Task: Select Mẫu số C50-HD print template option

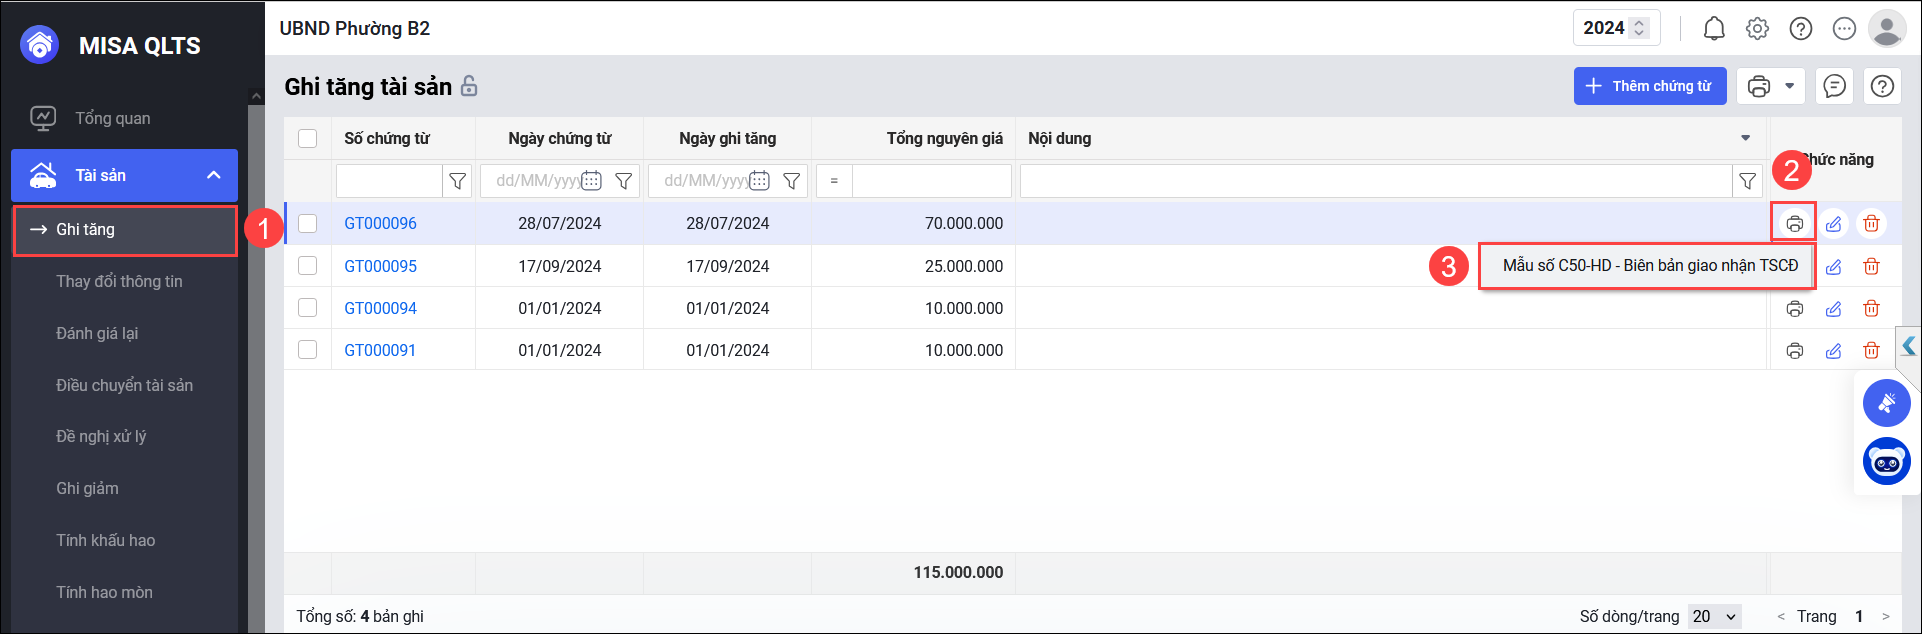Action: pos(1649,266)
